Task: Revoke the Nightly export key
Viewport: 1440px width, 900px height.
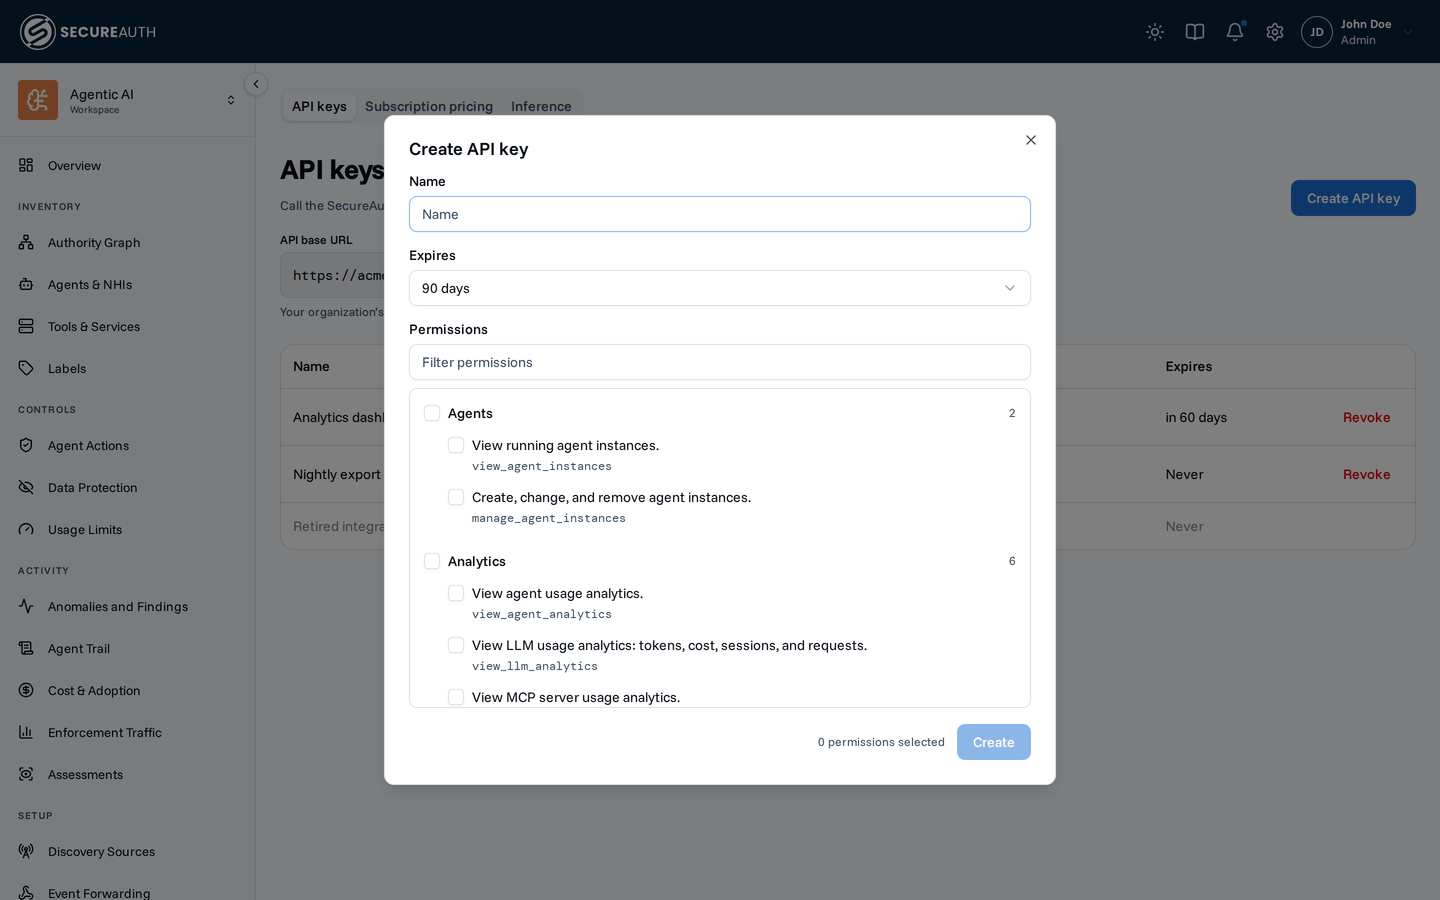Action: [x=1366, y=474]
